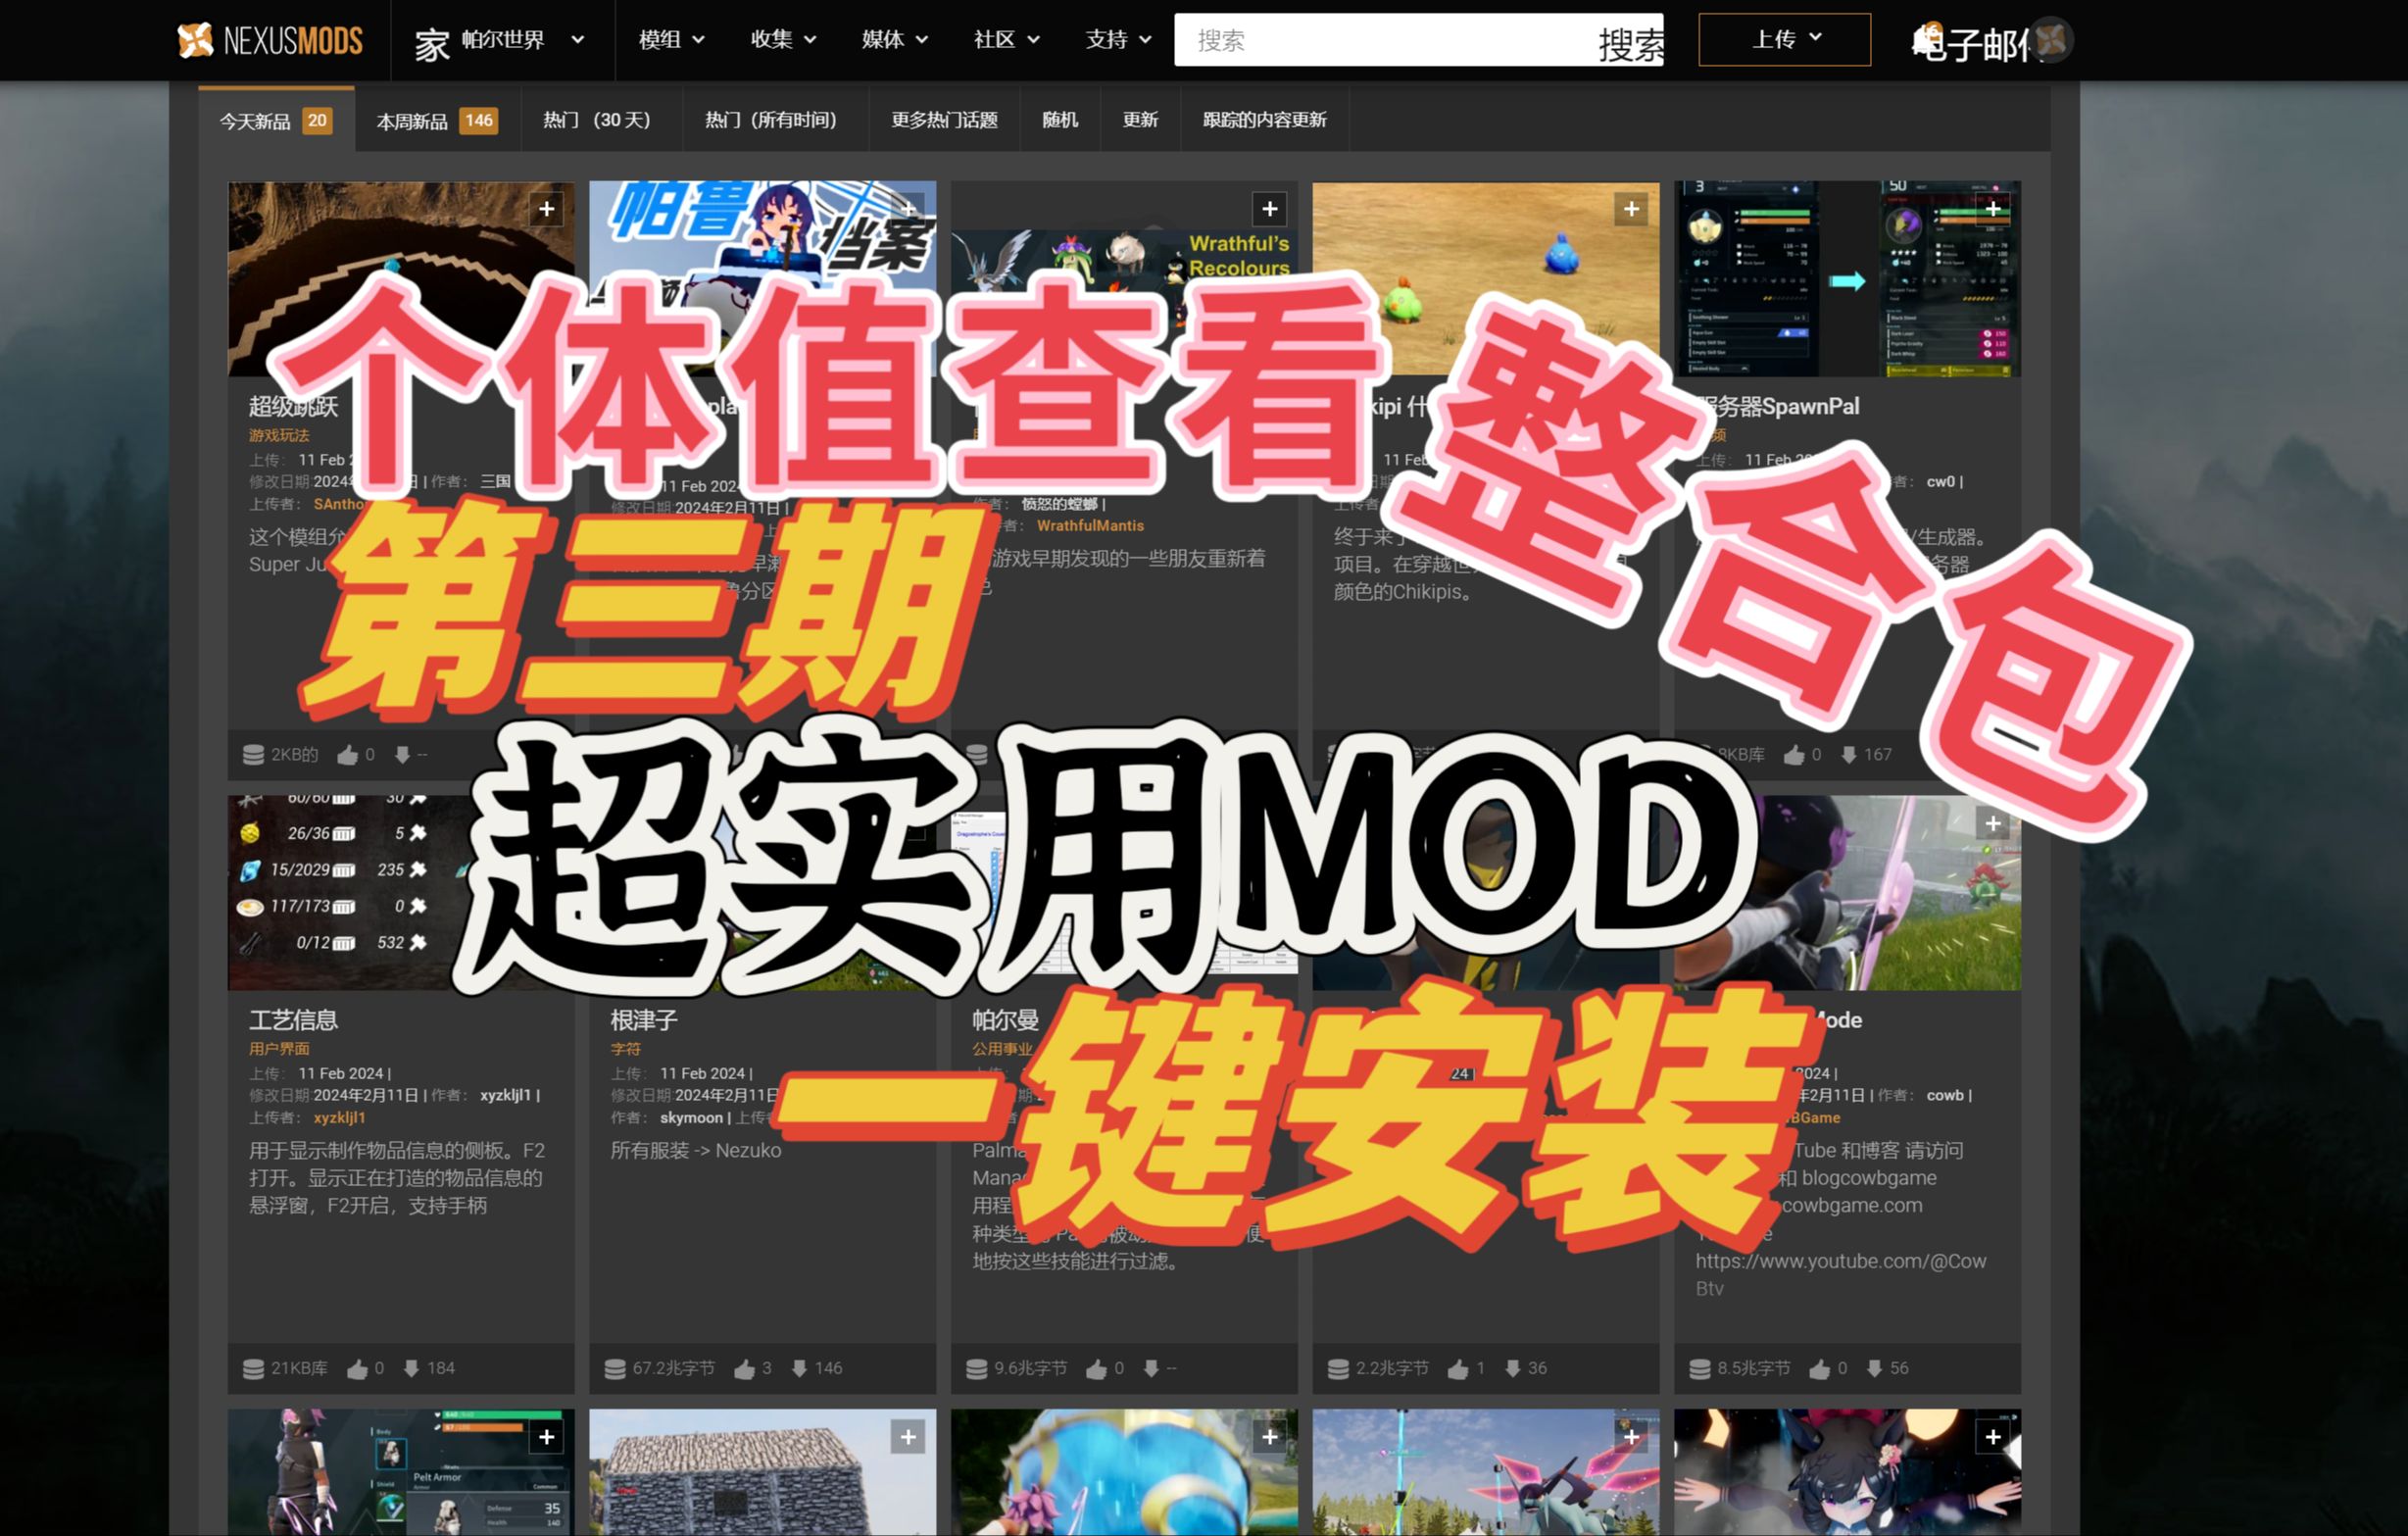The height and width of the screenshot is (1536, 2408).
Task: Click the NexusMods logo icon
Action: 195,40
